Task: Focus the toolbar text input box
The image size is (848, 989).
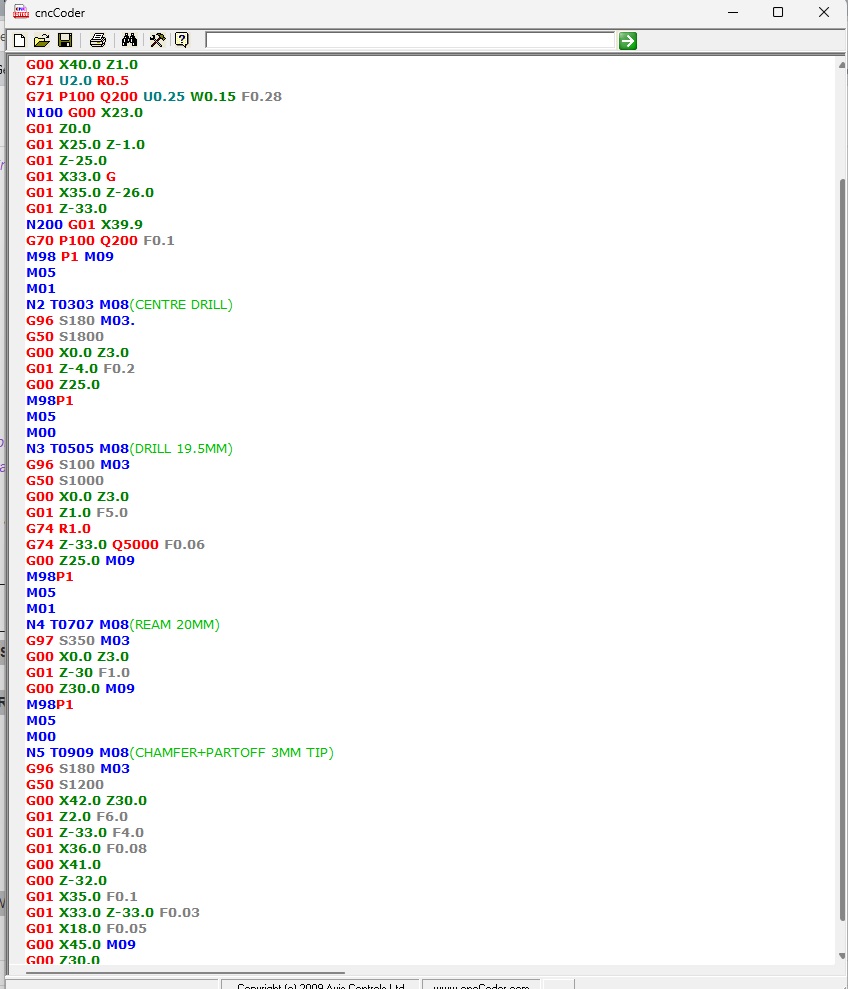Action: coord(409,40)
